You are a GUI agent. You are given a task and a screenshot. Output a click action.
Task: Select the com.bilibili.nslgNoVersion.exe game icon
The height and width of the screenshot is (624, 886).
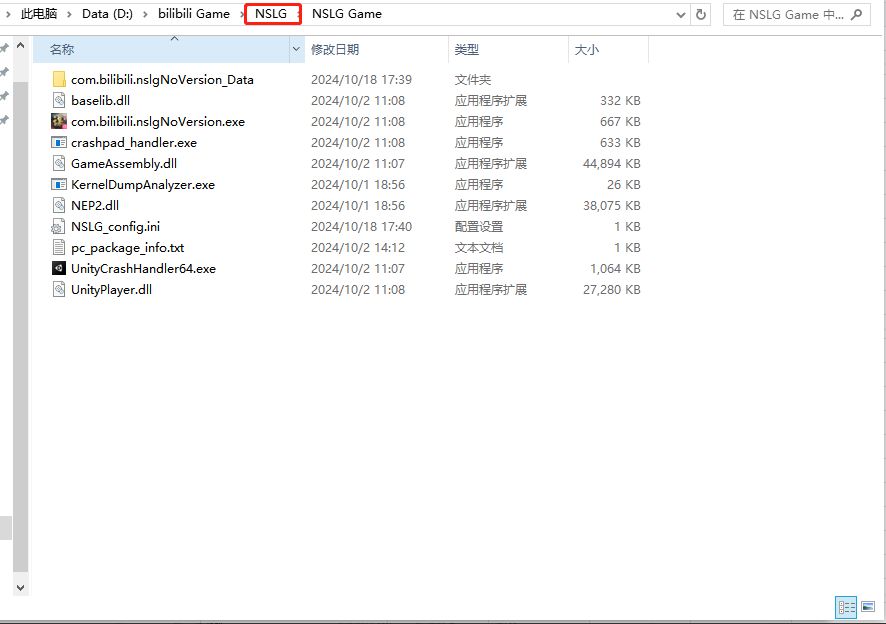pyautogui.click(x=59, y=122)
